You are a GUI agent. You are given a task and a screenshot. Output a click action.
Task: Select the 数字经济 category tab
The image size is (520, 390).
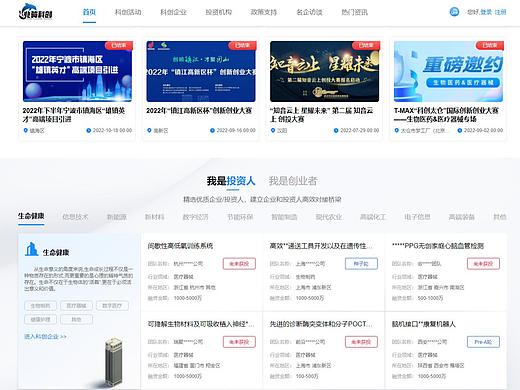(x=195, y=217)
